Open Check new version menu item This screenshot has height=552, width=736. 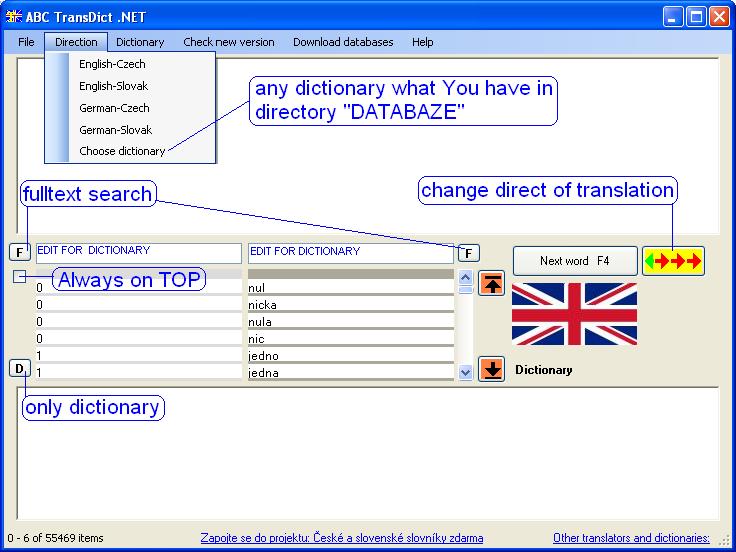click(x=229, y=42)
